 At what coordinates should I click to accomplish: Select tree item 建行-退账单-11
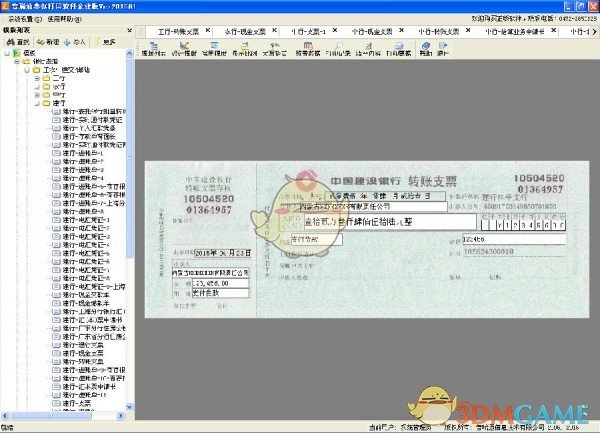coord(85,395)
